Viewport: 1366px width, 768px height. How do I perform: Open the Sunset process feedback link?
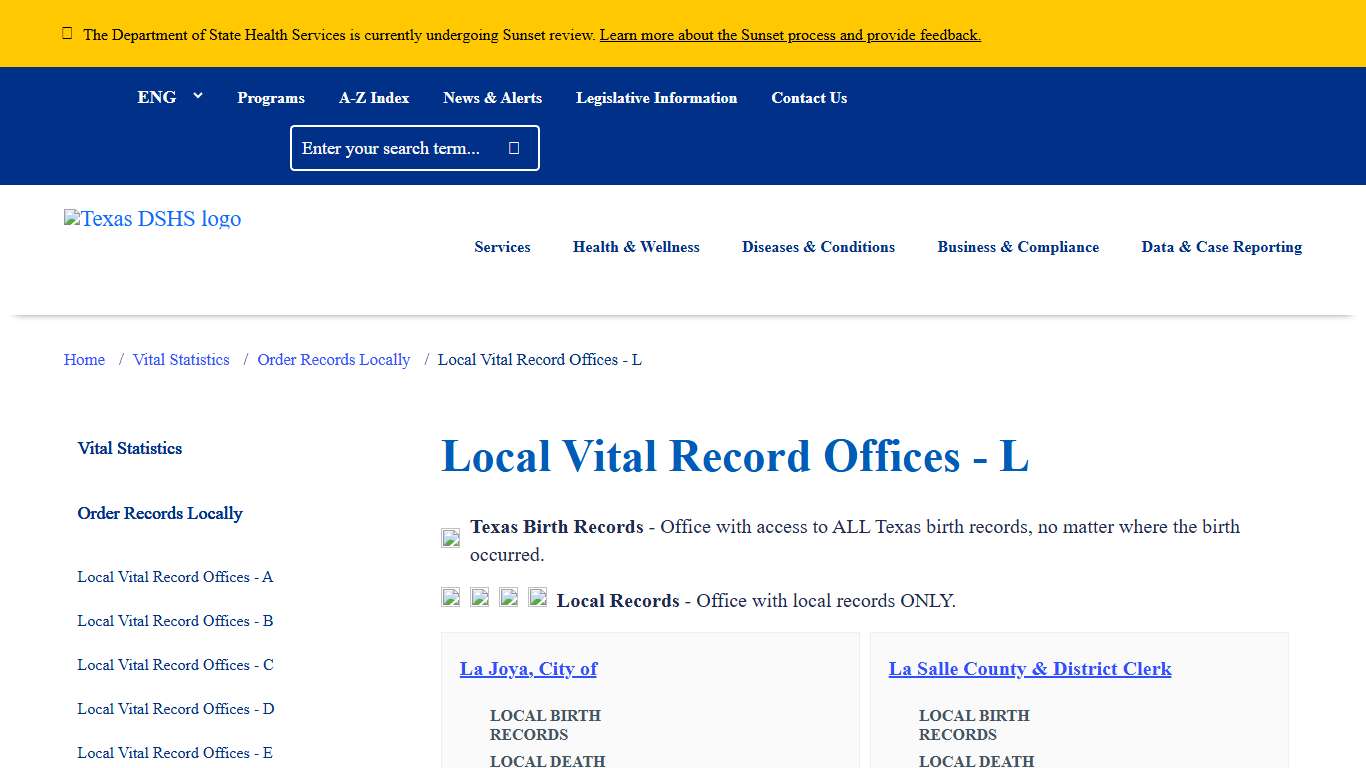789,34
